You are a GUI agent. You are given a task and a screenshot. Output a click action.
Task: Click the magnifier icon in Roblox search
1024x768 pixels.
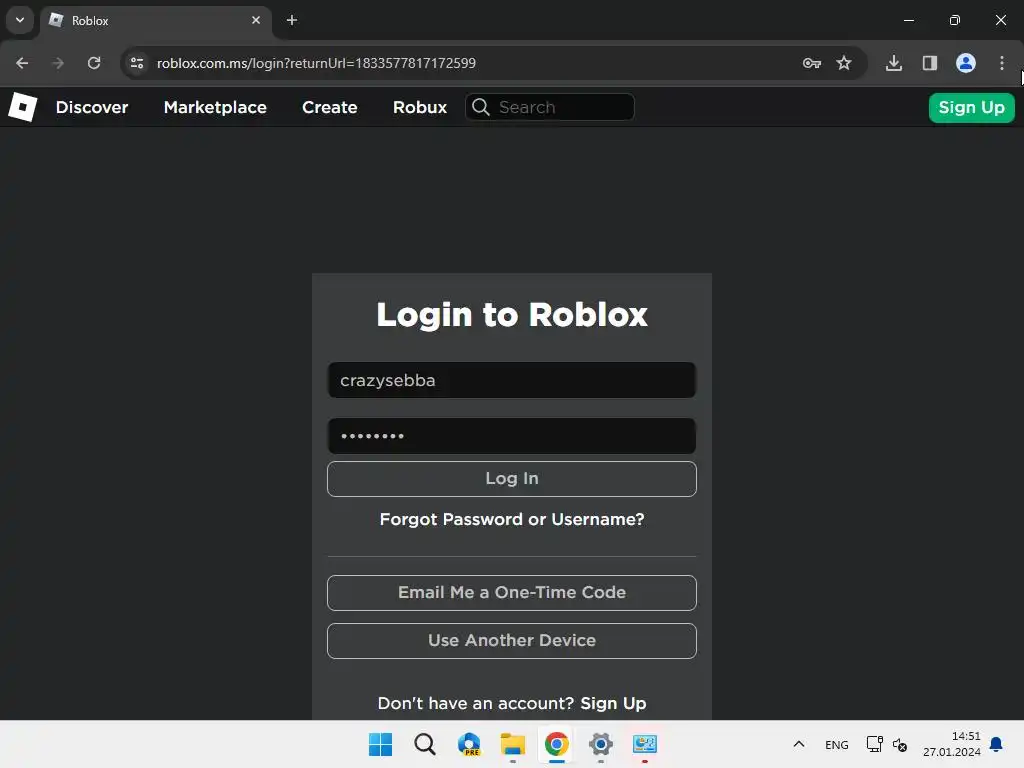481,107
